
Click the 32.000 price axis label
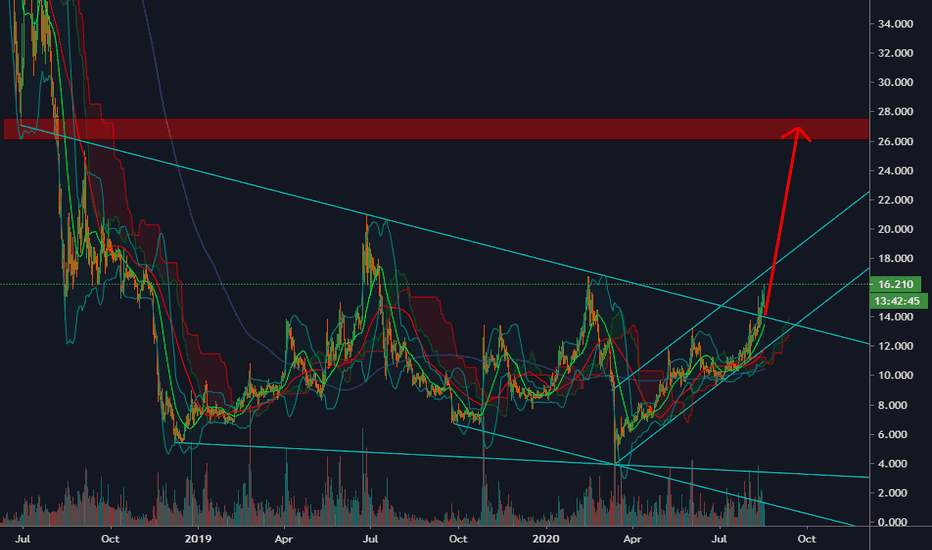895,53
